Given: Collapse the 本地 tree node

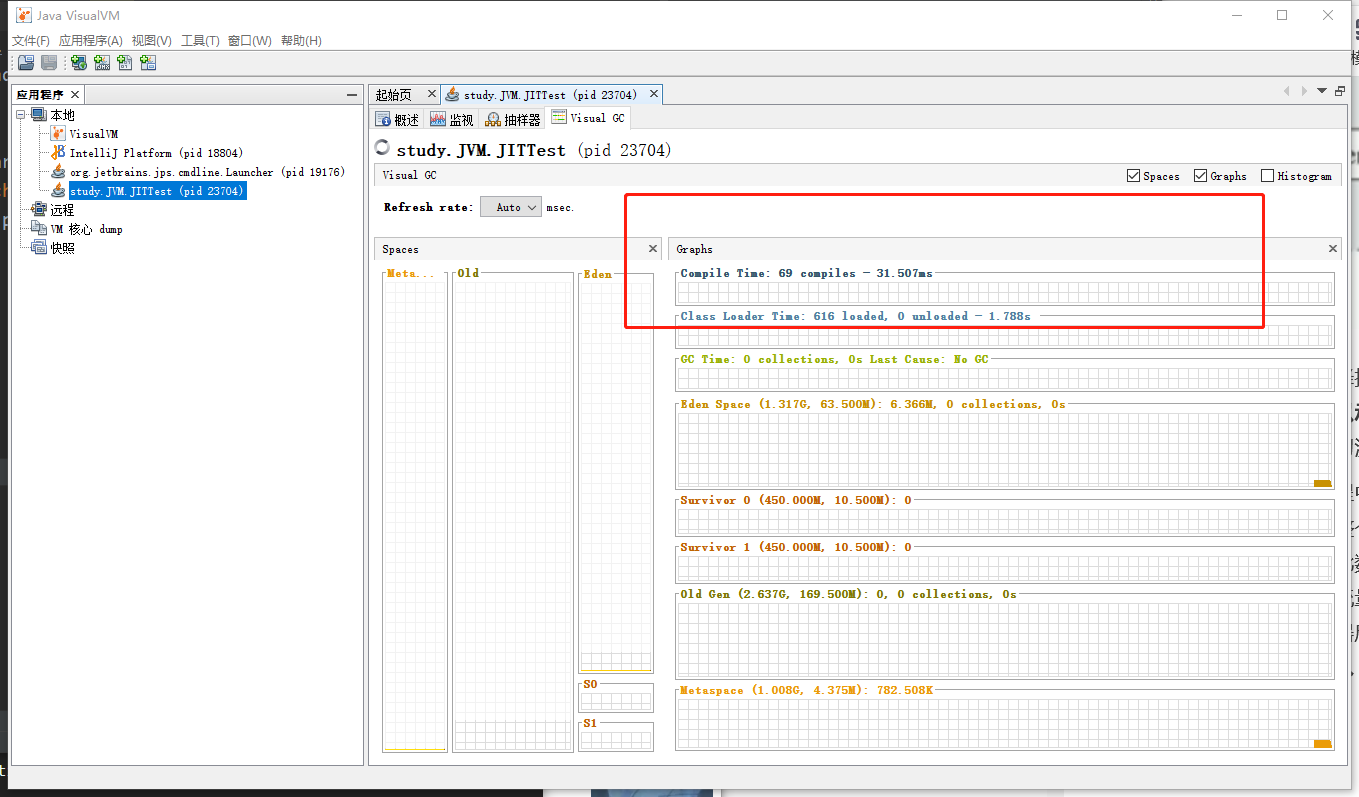Looking at the screenshot, I should pos(21,115).
